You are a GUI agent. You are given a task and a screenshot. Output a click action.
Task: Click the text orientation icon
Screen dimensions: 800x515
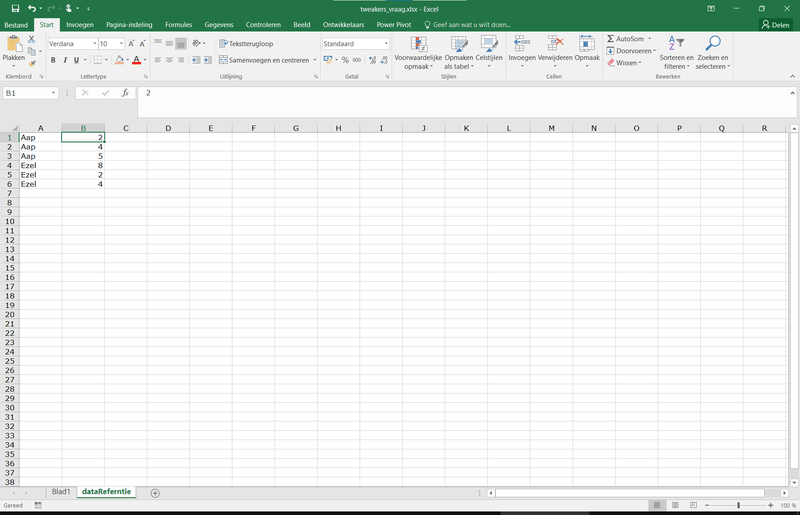click(196, 44)
